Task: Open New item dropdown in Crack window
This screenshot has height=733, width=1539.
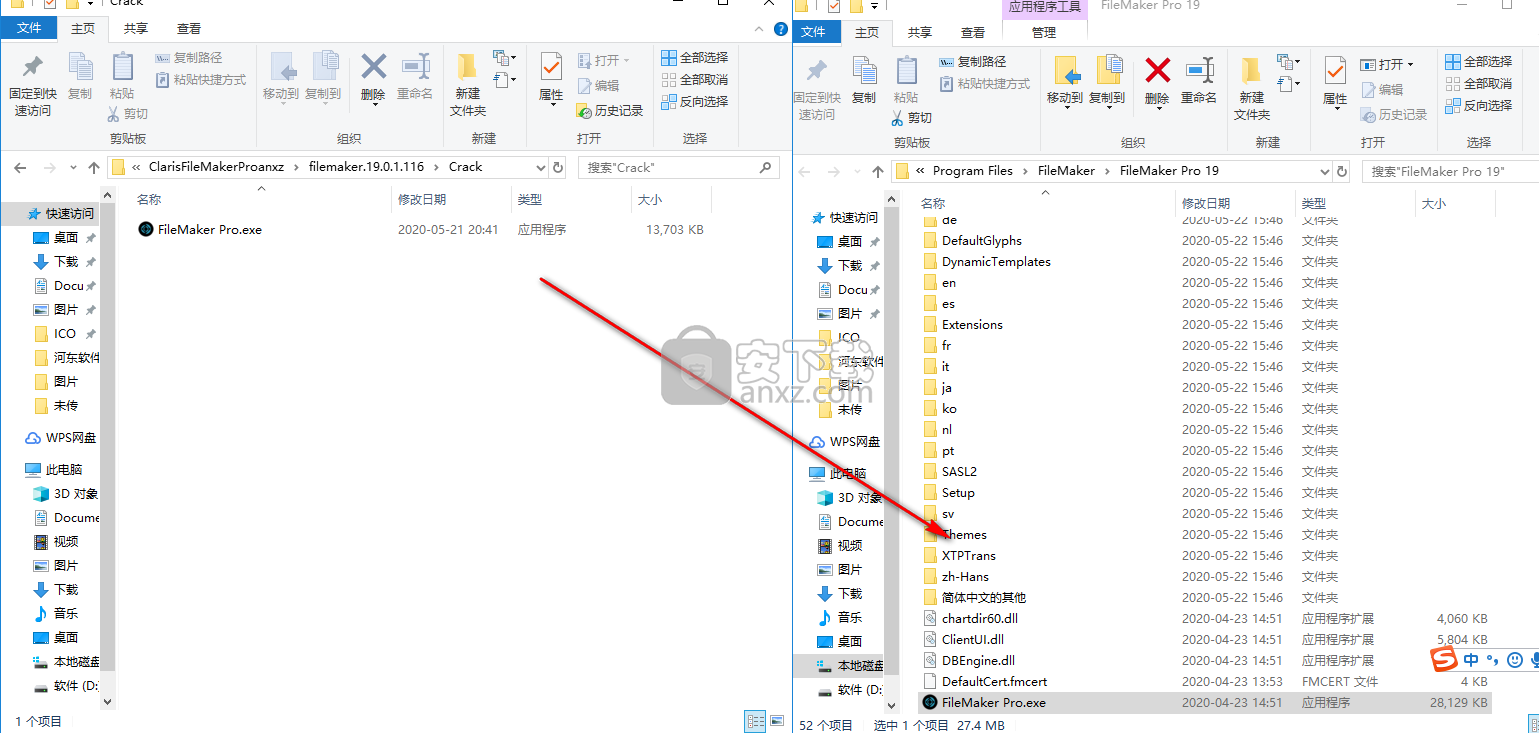Action: click(505, 58)
